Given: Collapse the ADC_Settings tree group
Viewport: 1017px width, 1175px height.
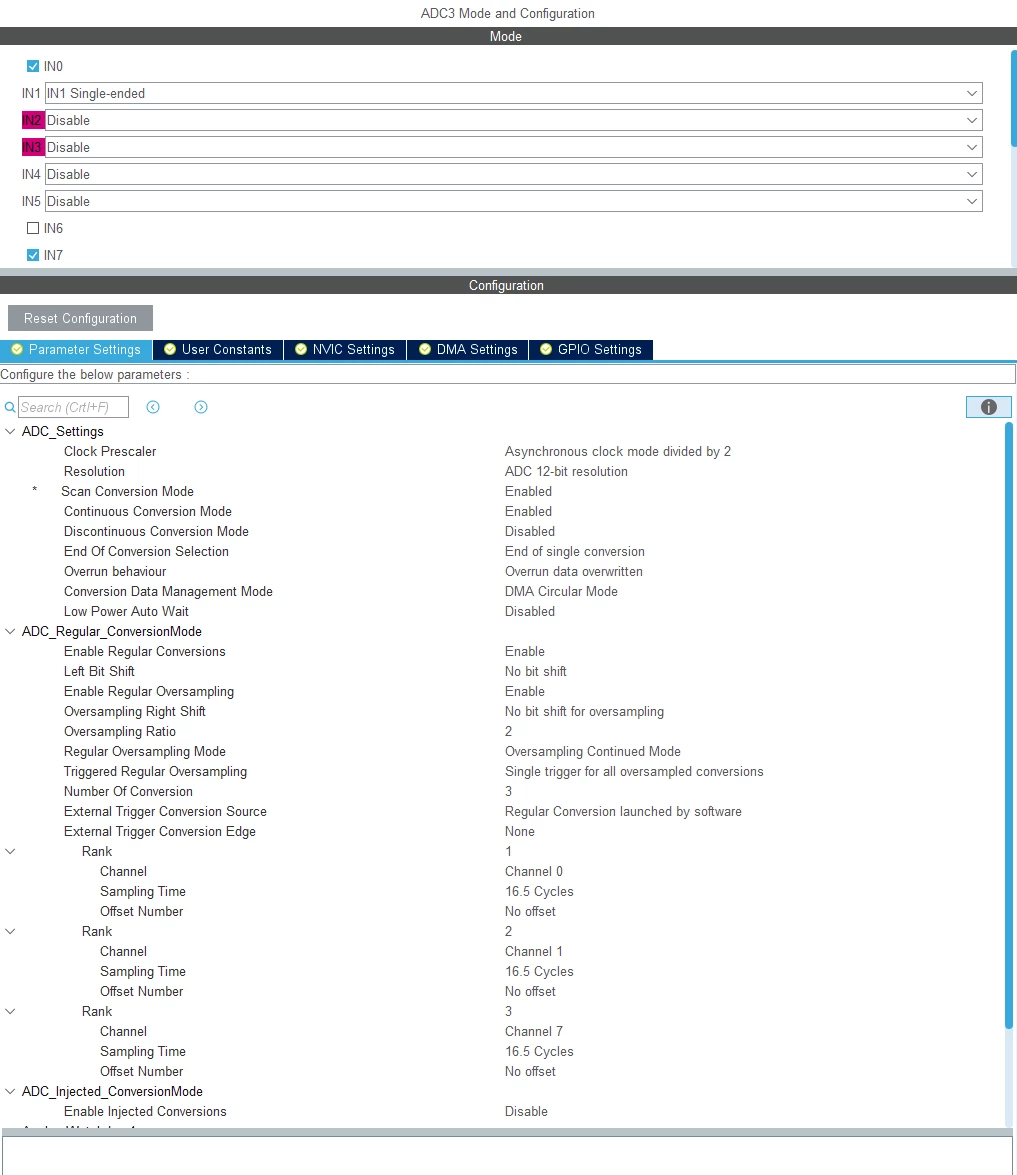Looking at the screenshot, I should tap(10, 432).
